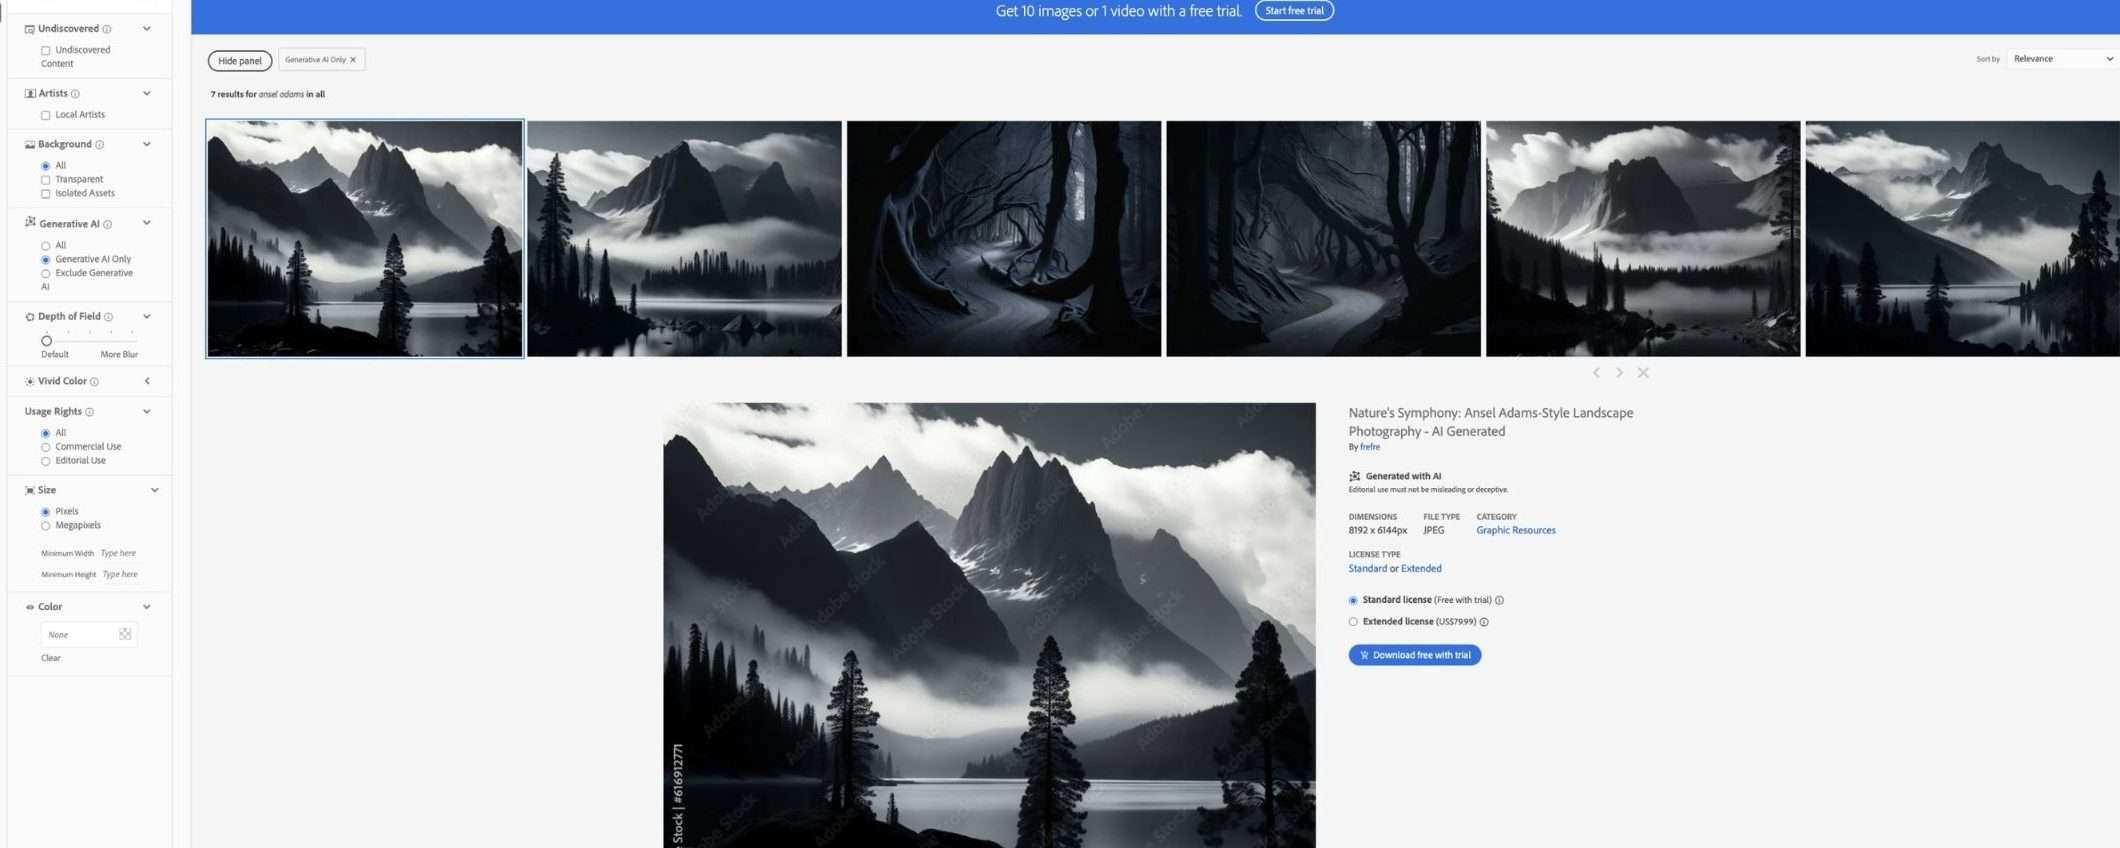The image size is (2120, 848).
Task: Select the Exclude Generative AI radio option
Action: pyautogui.click(x=46, y=273)
